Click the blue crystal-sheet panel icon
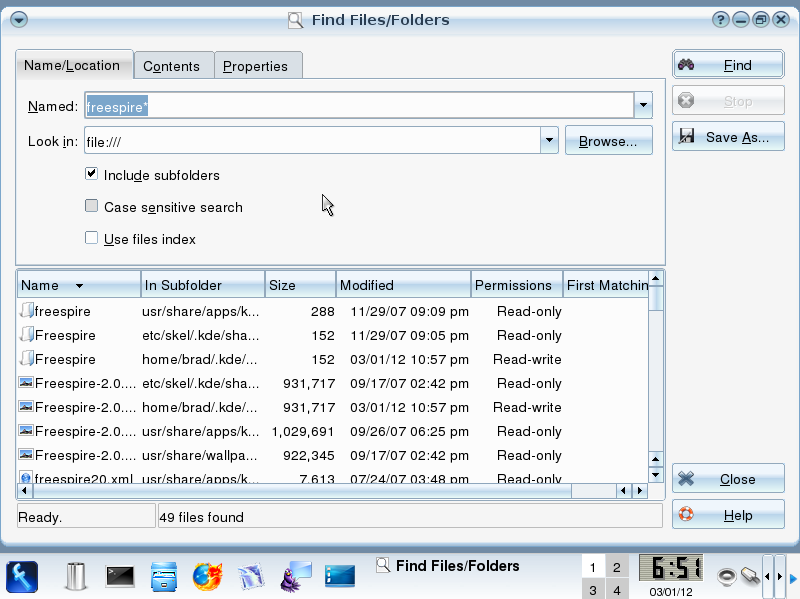 tap(252, 577)
